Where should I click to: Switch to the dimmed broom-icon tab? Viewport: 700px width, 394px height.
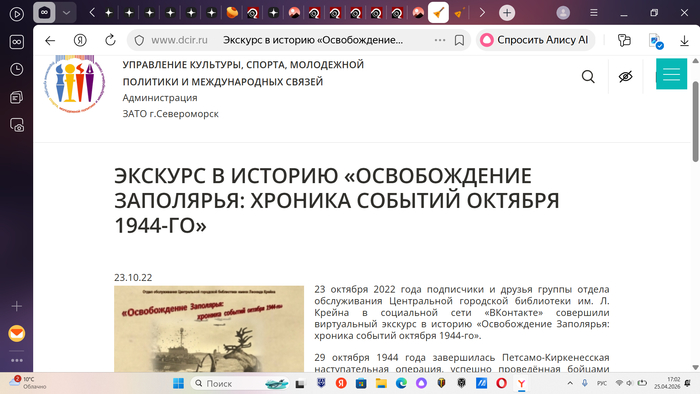[x=458, y=13]
